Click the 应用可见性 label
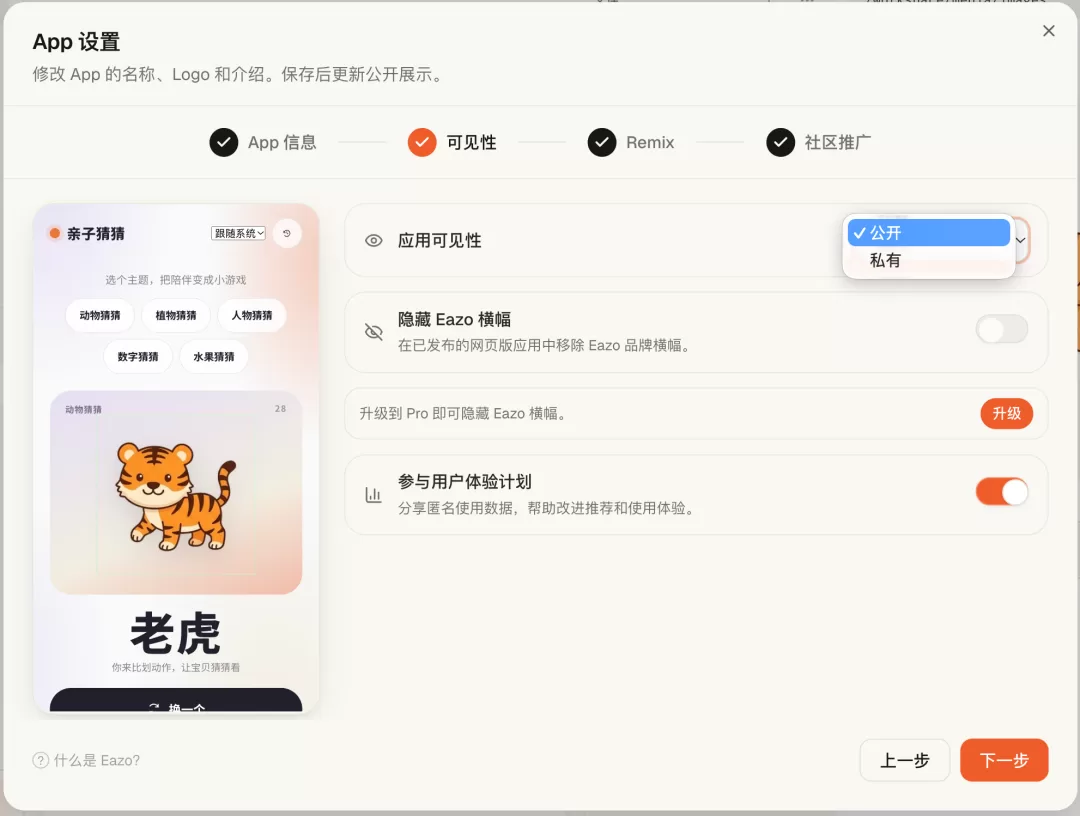 439,240
